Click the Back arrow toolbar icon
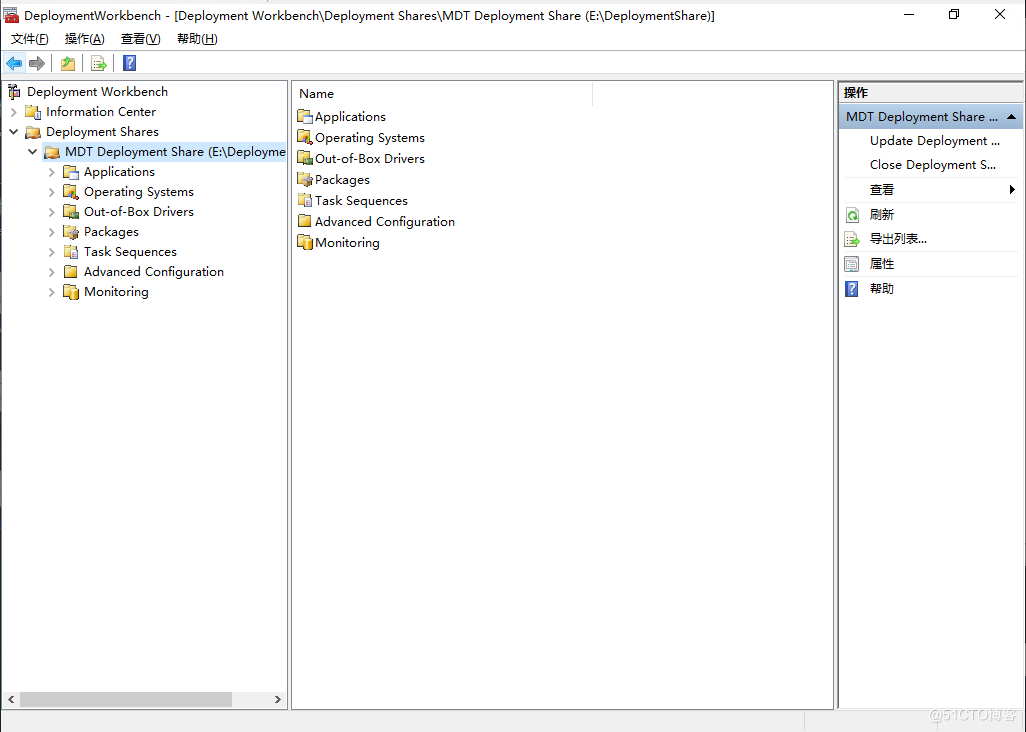This screenshot has height=732, width=1026. tap(14, 63)
